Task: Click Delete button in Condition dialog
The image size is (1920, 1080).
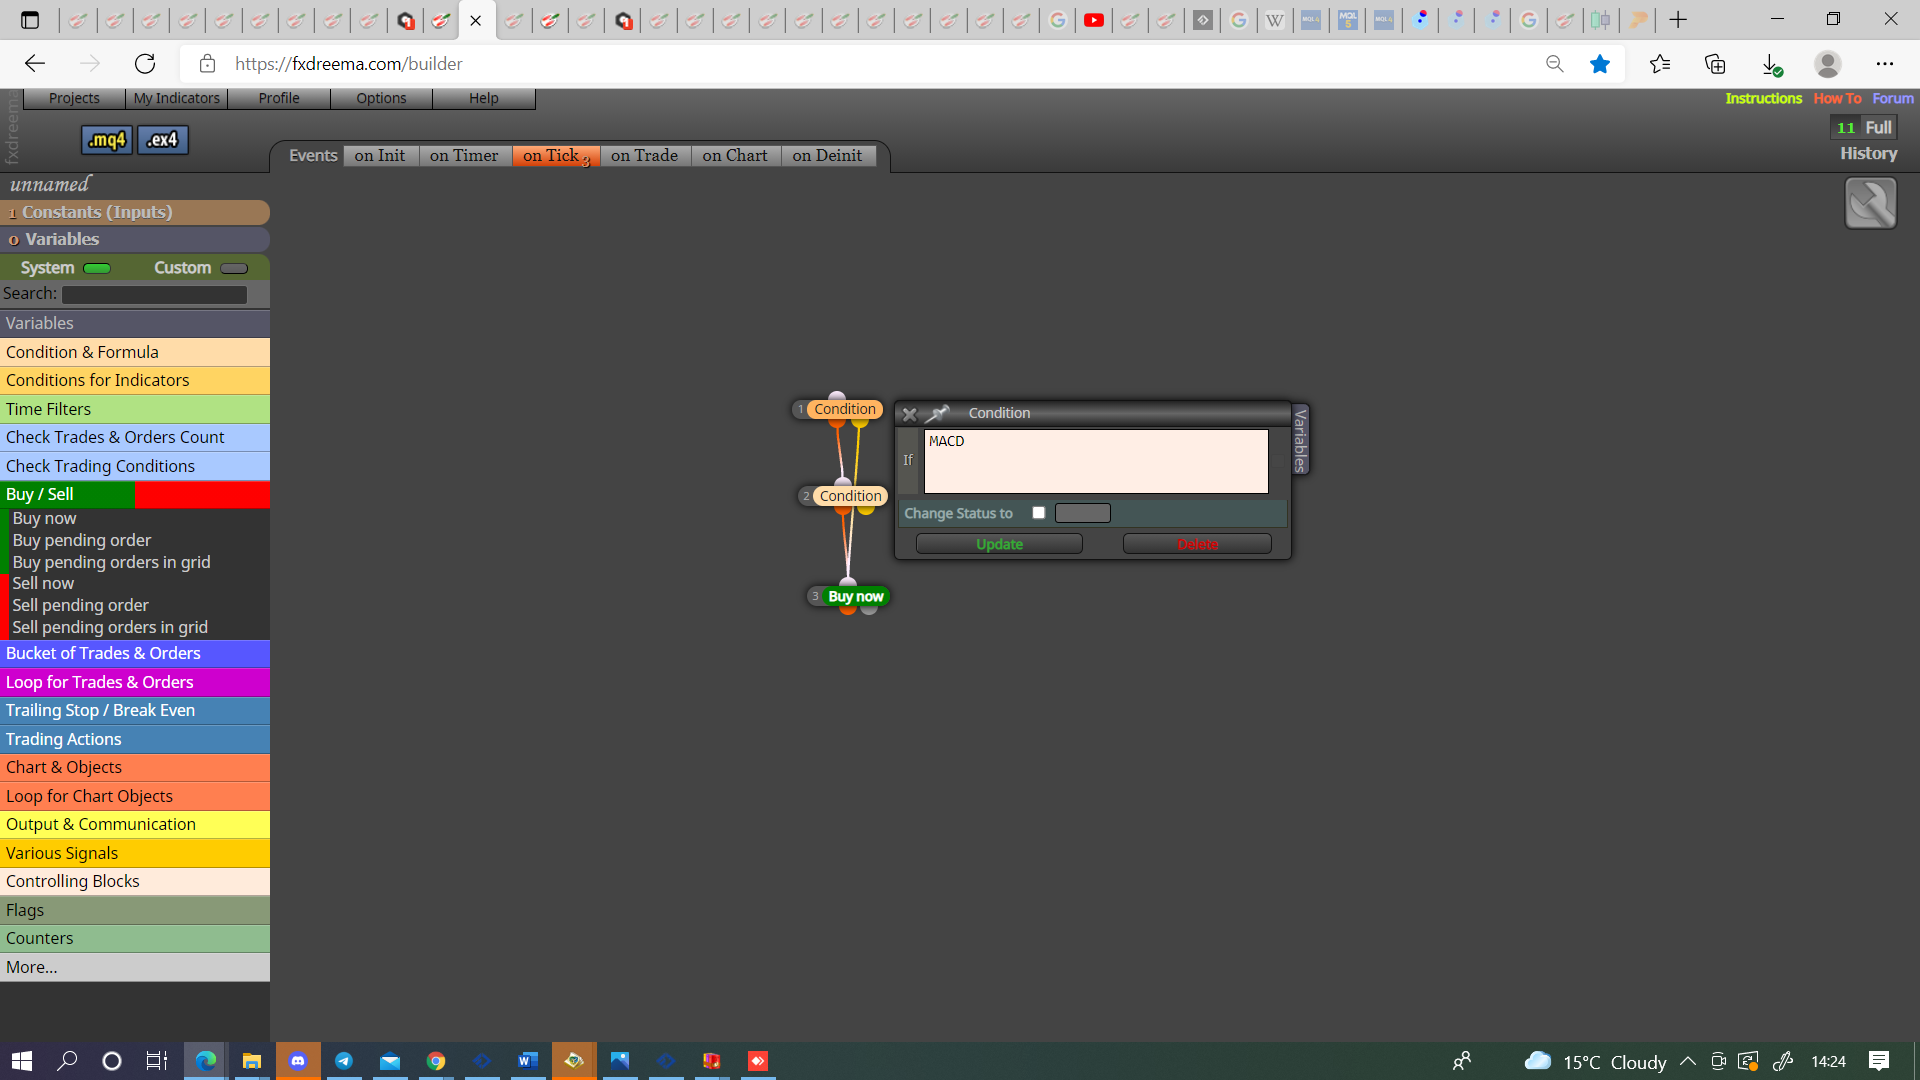Action: [1197, 544]
